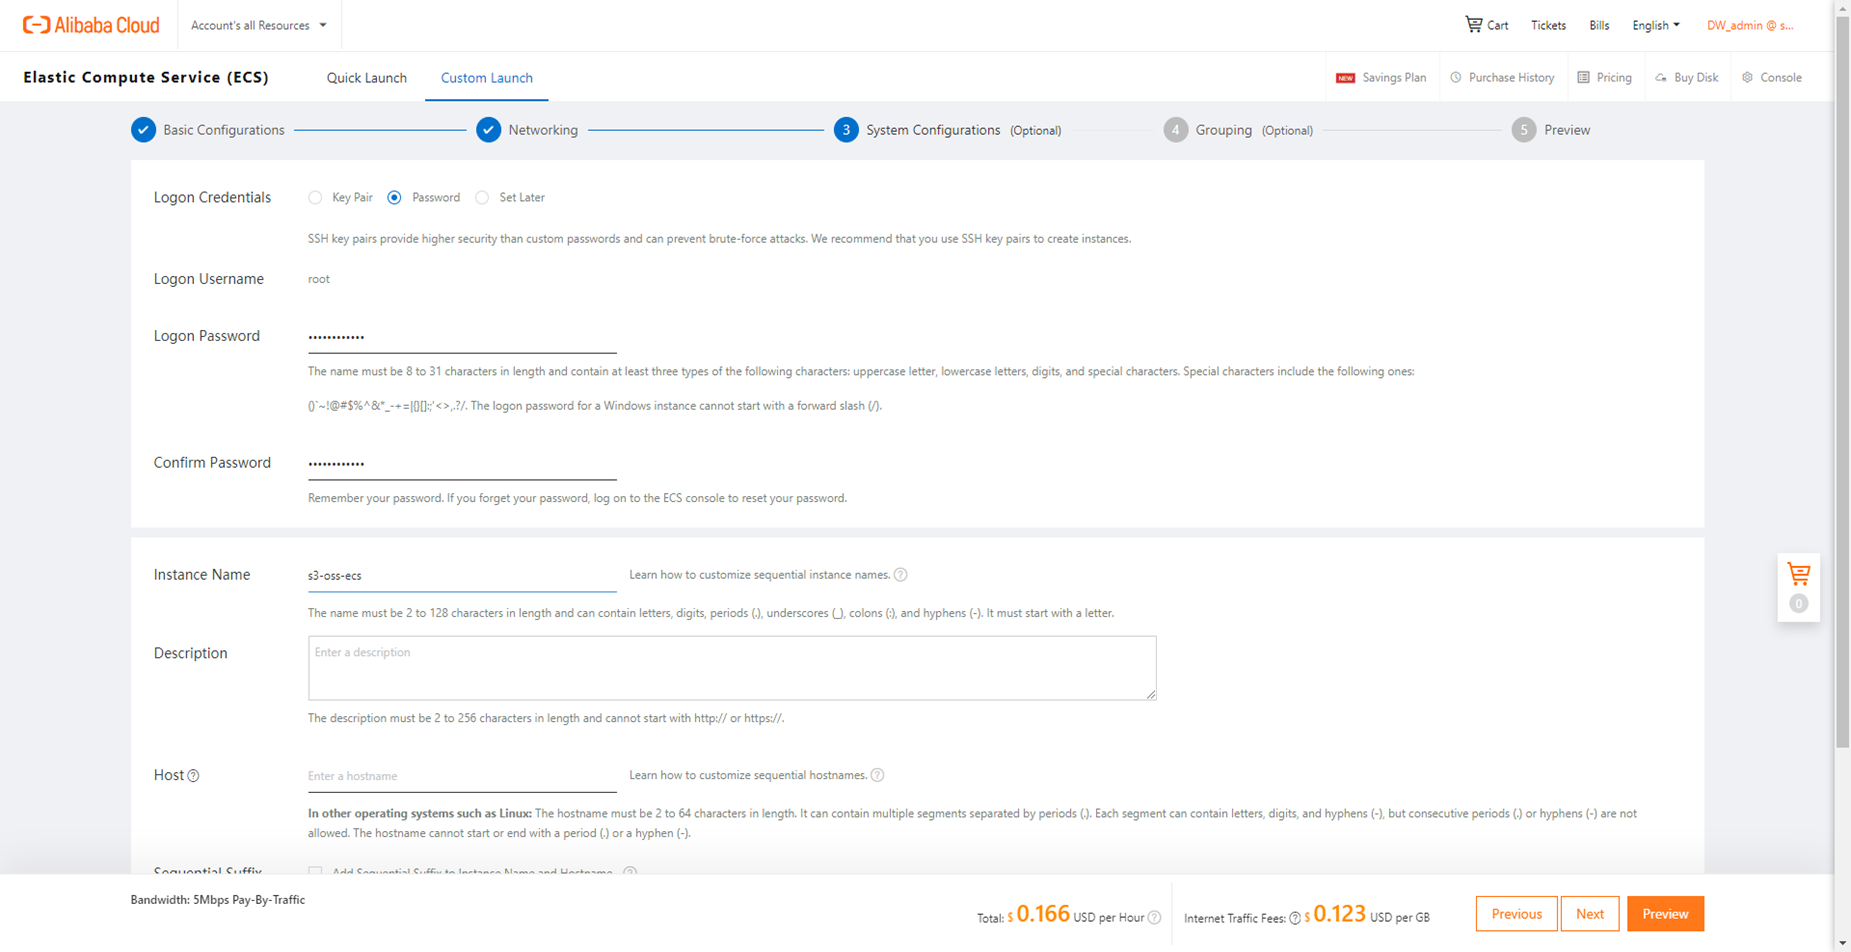Click the orange Preview button
This screenshot has height=952, width=1851.
(1665, 914)
